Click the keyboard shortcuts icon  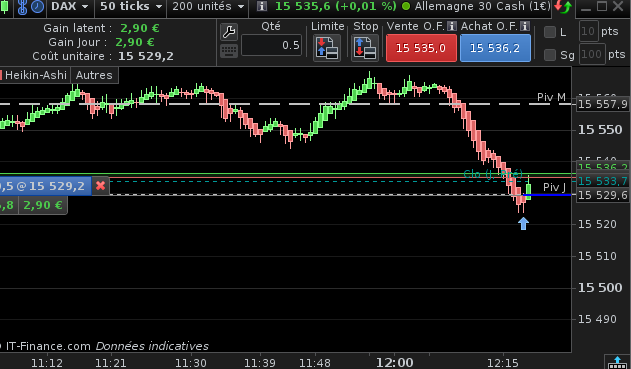[x=229, y=51]
